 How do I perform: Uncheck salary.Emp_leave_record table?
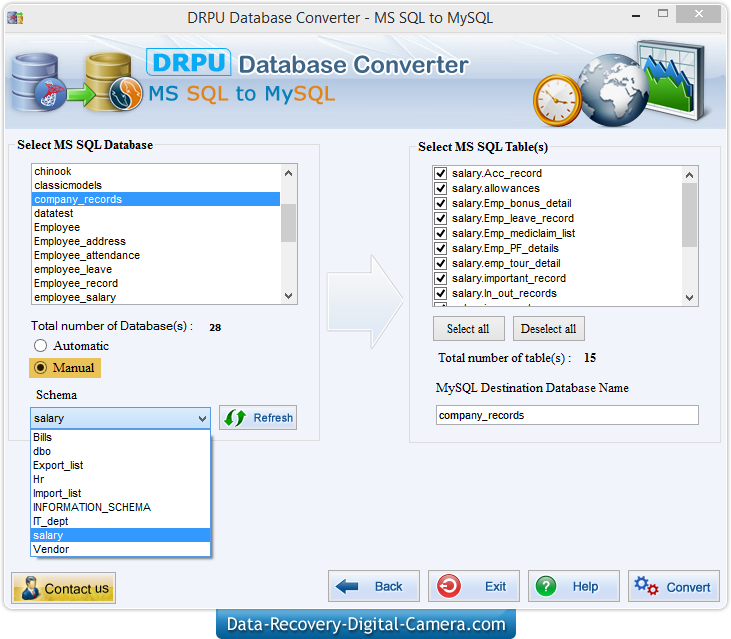[441, 218]
